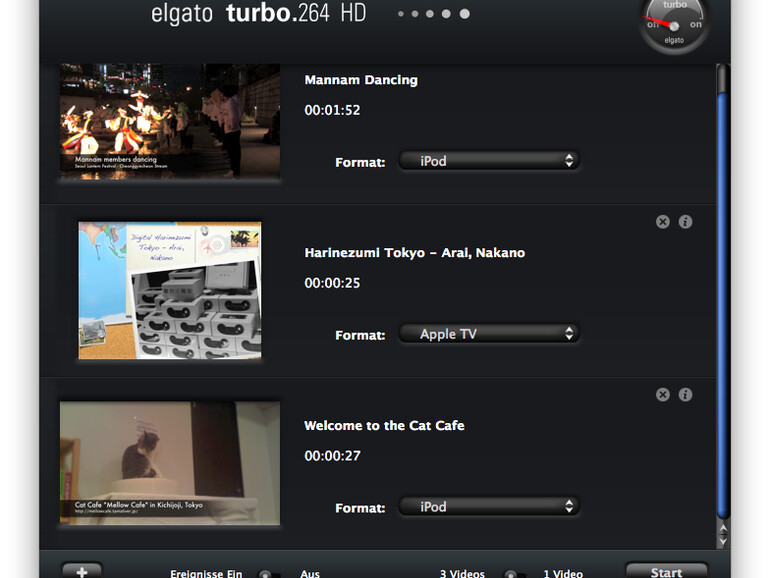
Task: Open Format dropdown for Mannam Dancing
Action: pos(489,161)
